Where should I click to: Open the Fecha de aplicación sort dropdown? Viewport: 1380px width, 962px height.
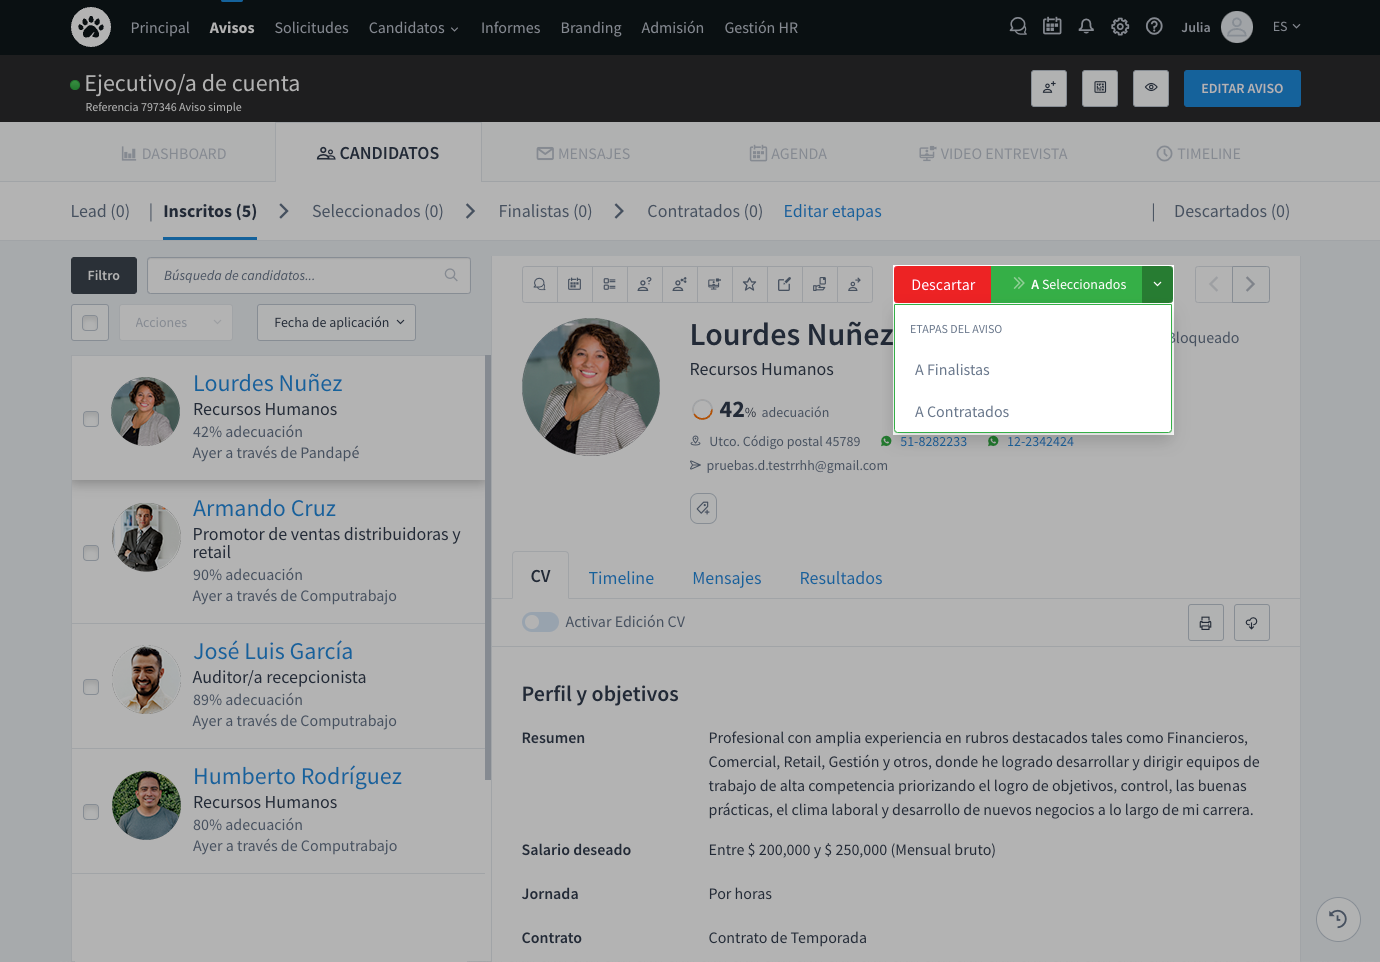point(336,323)
